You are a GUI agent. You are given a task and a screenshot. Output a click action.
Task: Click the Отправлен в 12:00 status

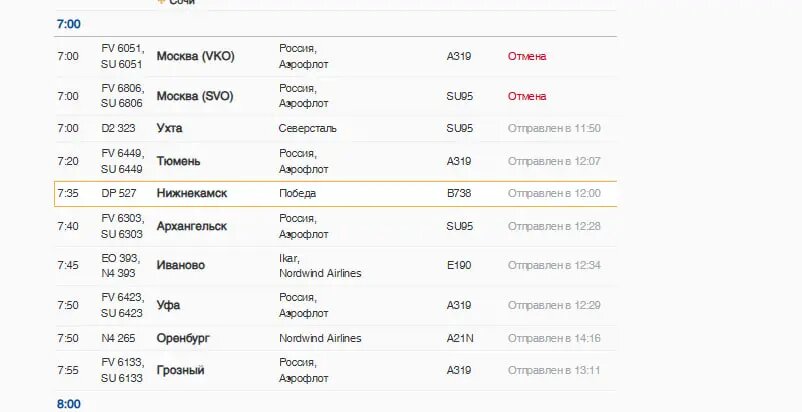point(554,193)
